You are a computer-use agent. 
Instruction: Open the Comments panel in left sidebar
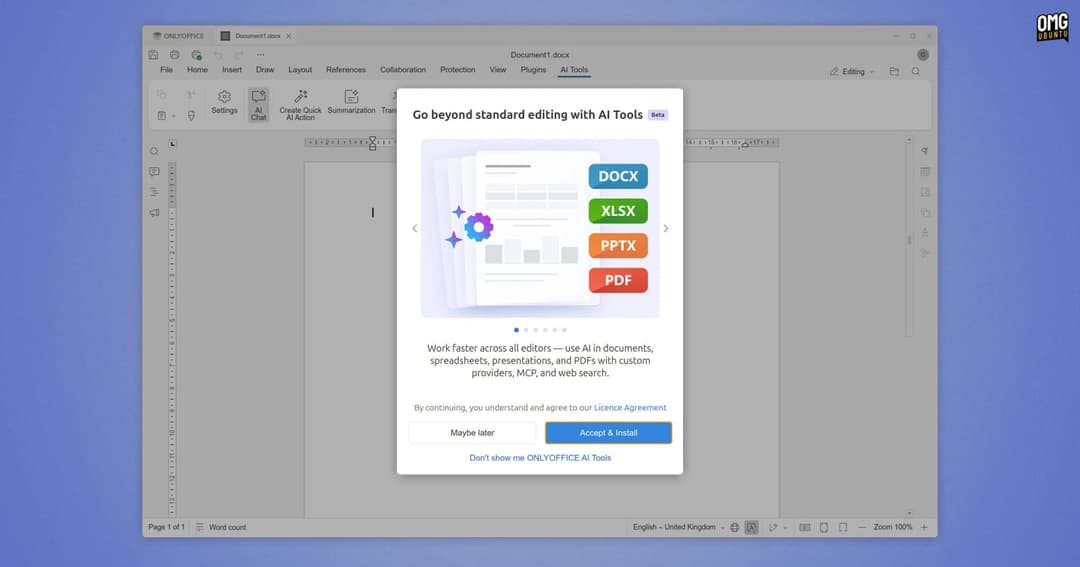[x=154, y=172]
